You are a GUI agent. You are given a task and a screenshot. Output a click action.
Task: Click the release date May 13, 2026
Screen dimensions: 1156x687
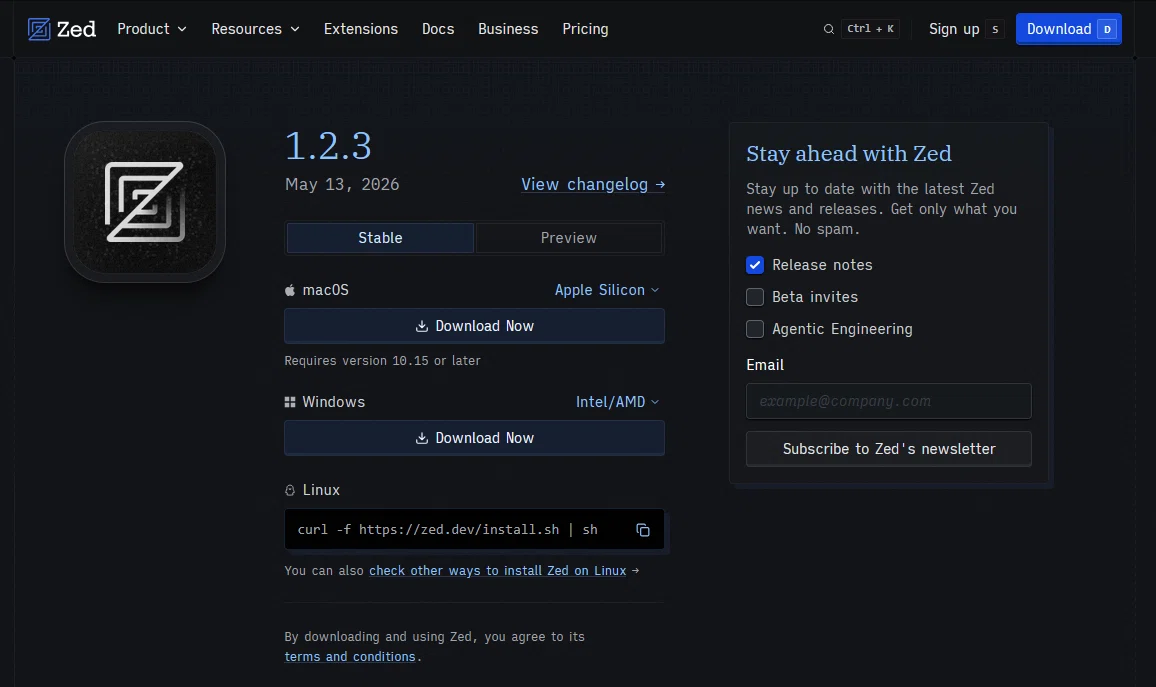tap(342, 184)
